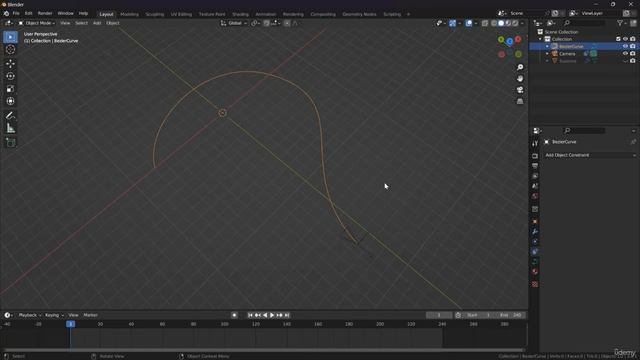Toggle Collection viewport visibility eye
This screenshot has width=640, height=360.
click(625, 39)
